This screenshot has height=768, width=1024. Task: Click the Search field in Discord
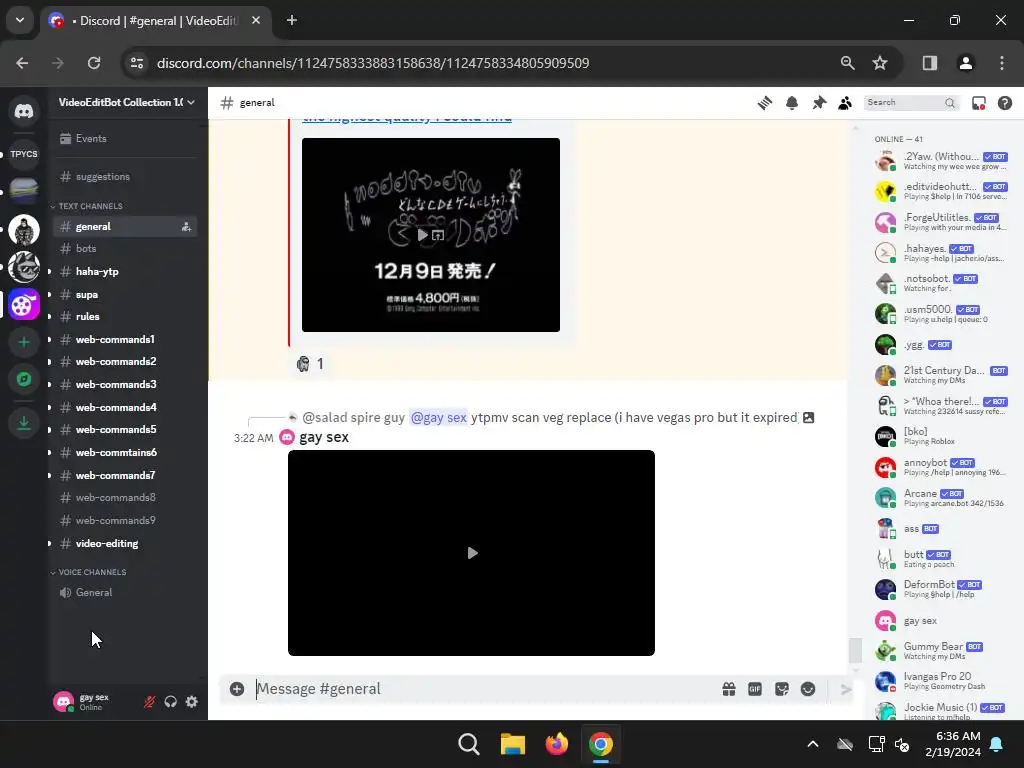912,103
